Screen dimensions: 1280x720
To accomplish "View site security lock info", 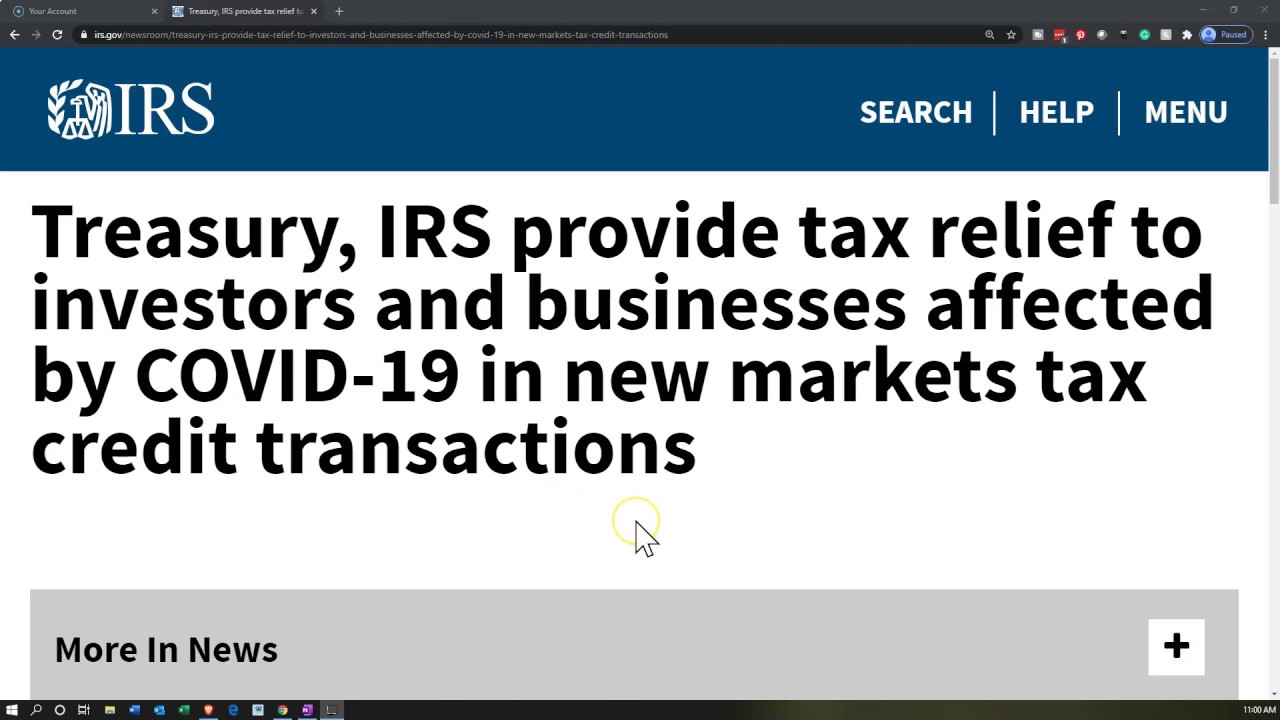I will click(x=84, y=35).
